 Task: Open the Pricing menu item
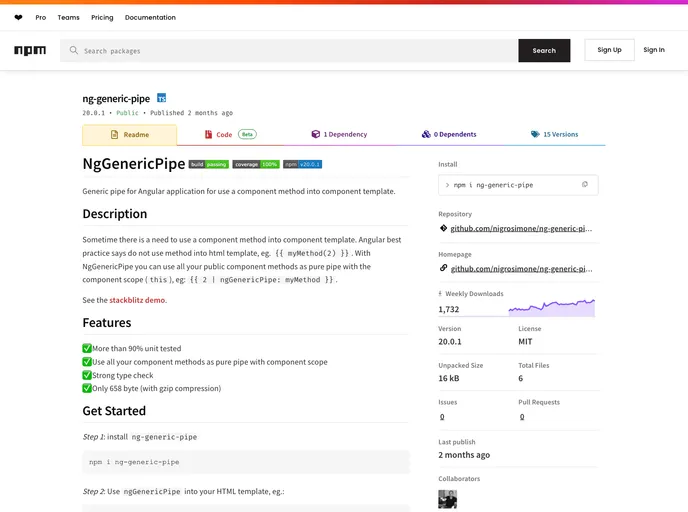102,17
